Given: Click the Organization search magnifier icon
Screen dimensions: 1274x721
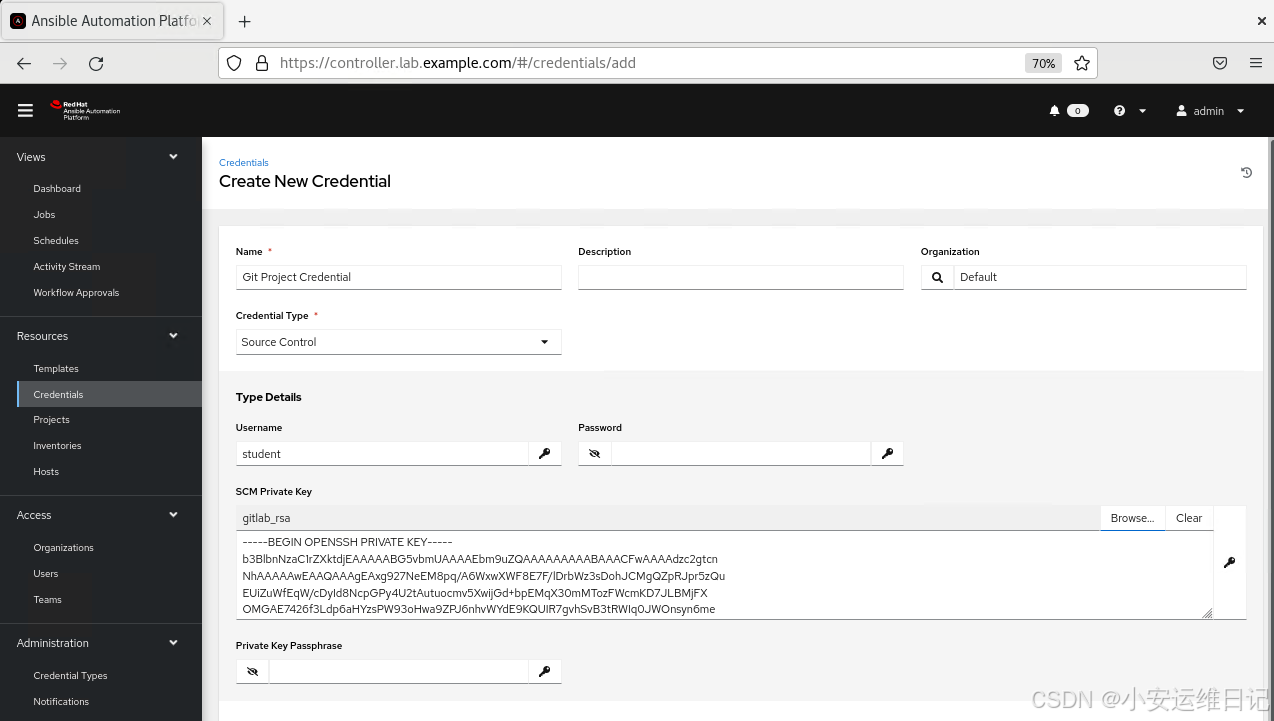Looking at the screenshot, I should click(937, 277).
